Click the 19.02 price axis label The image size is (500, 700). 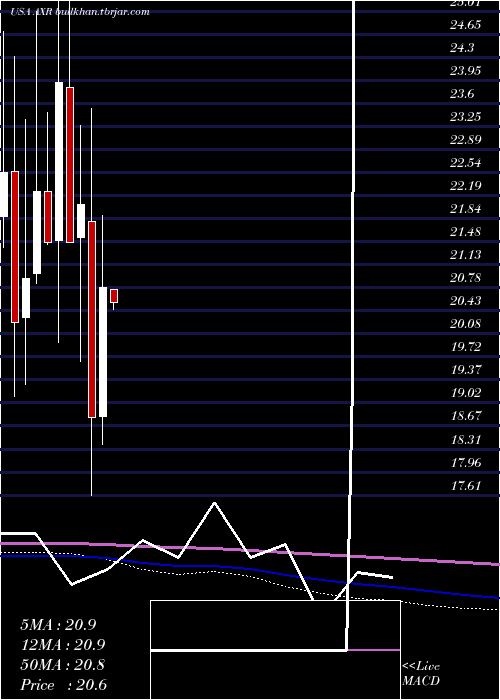[x=466, y=393]
